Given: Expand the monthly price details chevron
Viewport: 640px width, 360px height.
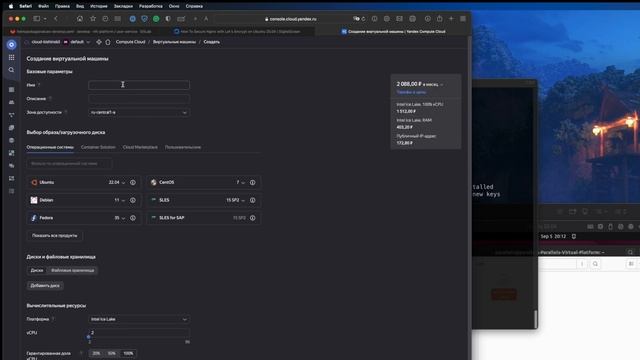Looking at the screenshot, I should [442, 84].
